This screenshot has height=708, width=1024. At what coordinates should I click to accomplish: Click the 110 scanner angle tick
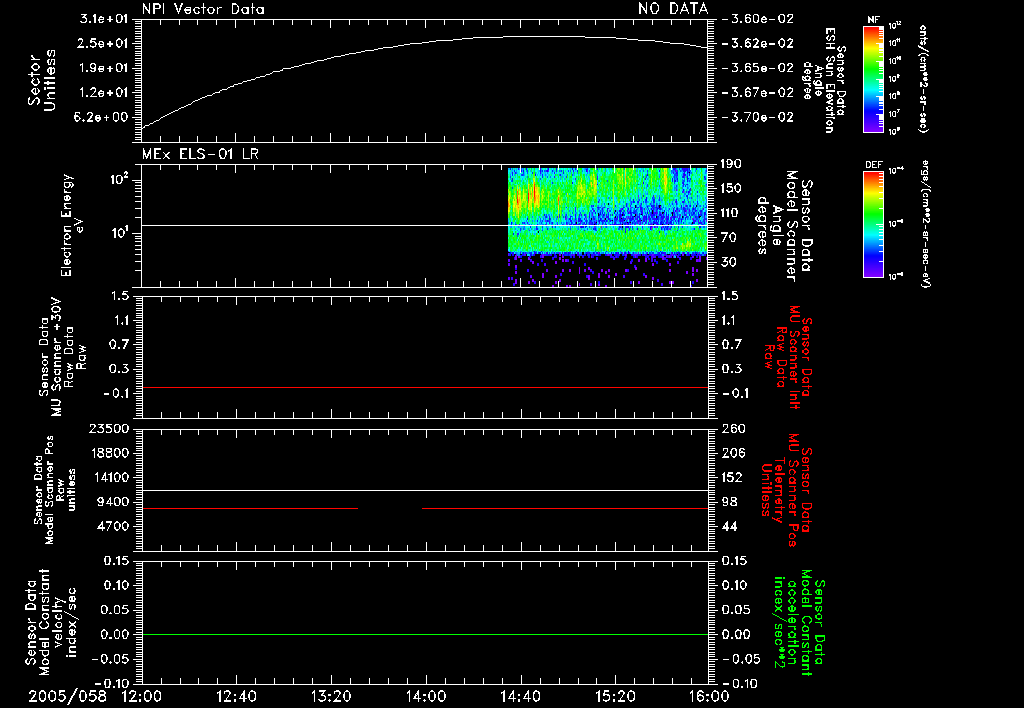point(731,213)
